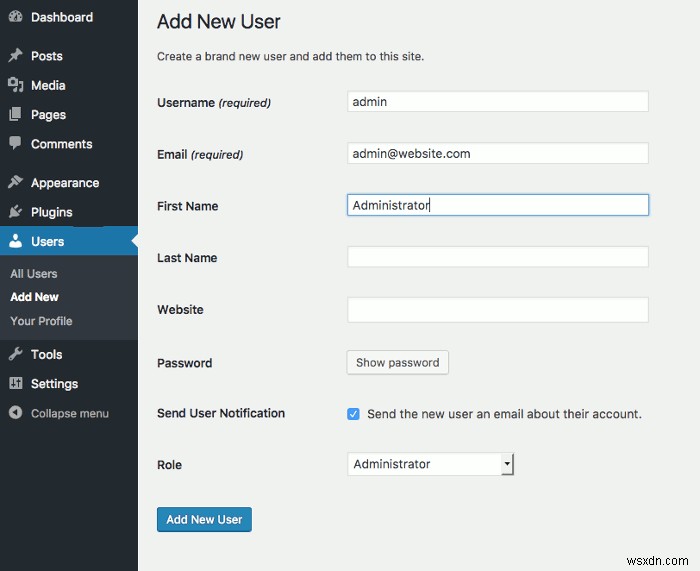Click the 'Add New User' page heading
This screenshot has width=700, height=571.
tap(219, 21)
